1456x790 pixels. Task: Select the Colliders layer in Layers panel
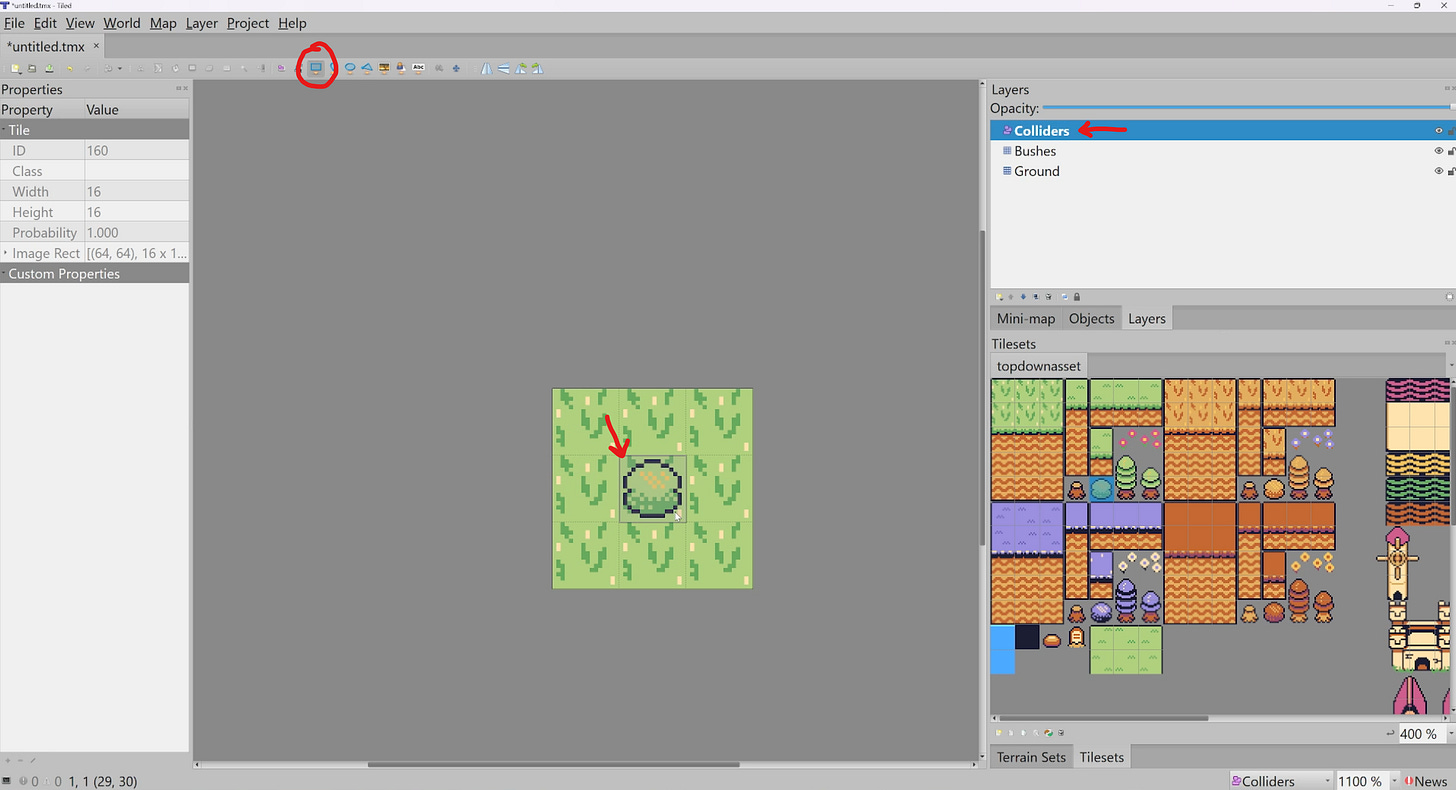[x=1040, y=130]
